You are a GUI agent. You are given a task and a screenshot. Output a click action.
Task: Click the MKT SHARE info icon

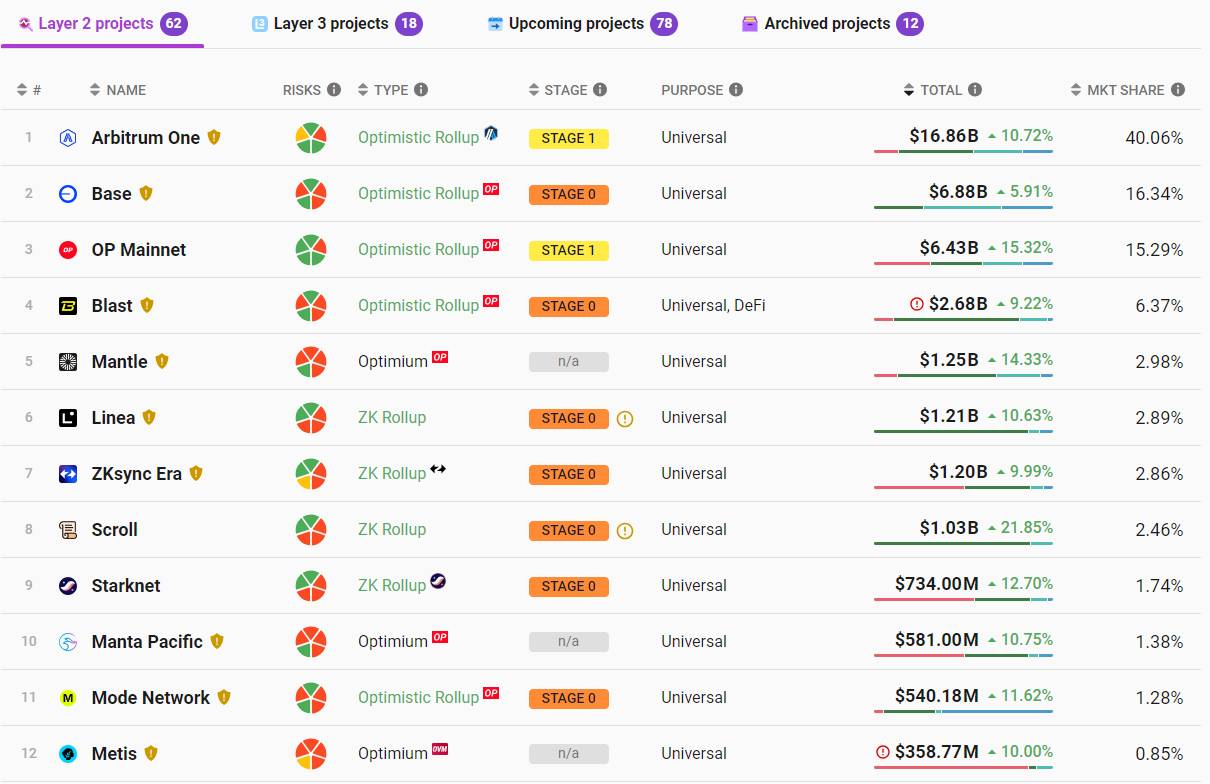click(x=1178, y=90)
